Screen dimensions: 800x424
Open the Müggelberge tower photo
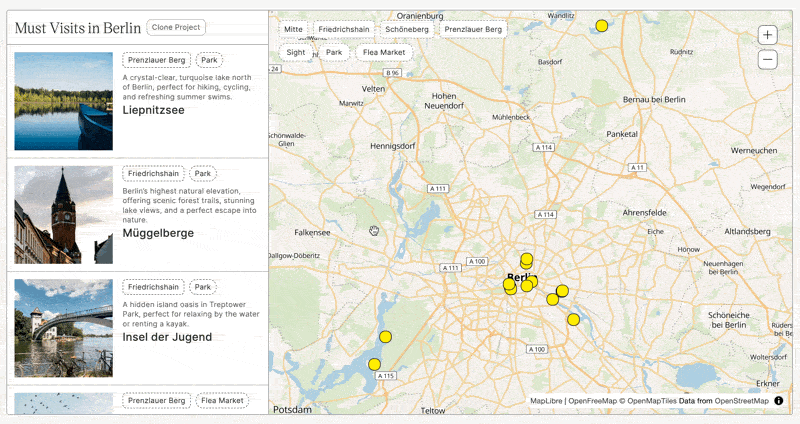click(x=64, y=215)
